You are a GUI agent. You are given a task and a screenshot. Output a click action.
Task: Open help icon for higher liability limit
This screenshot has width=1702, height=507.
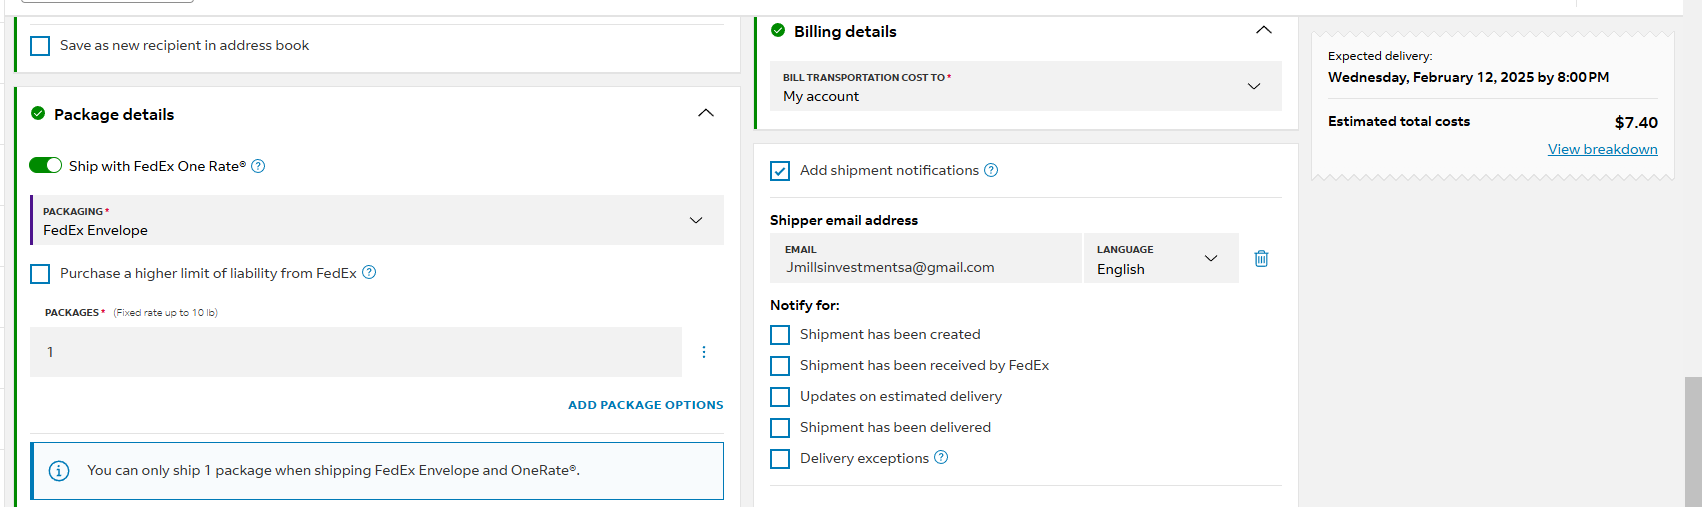click(369, 272)
